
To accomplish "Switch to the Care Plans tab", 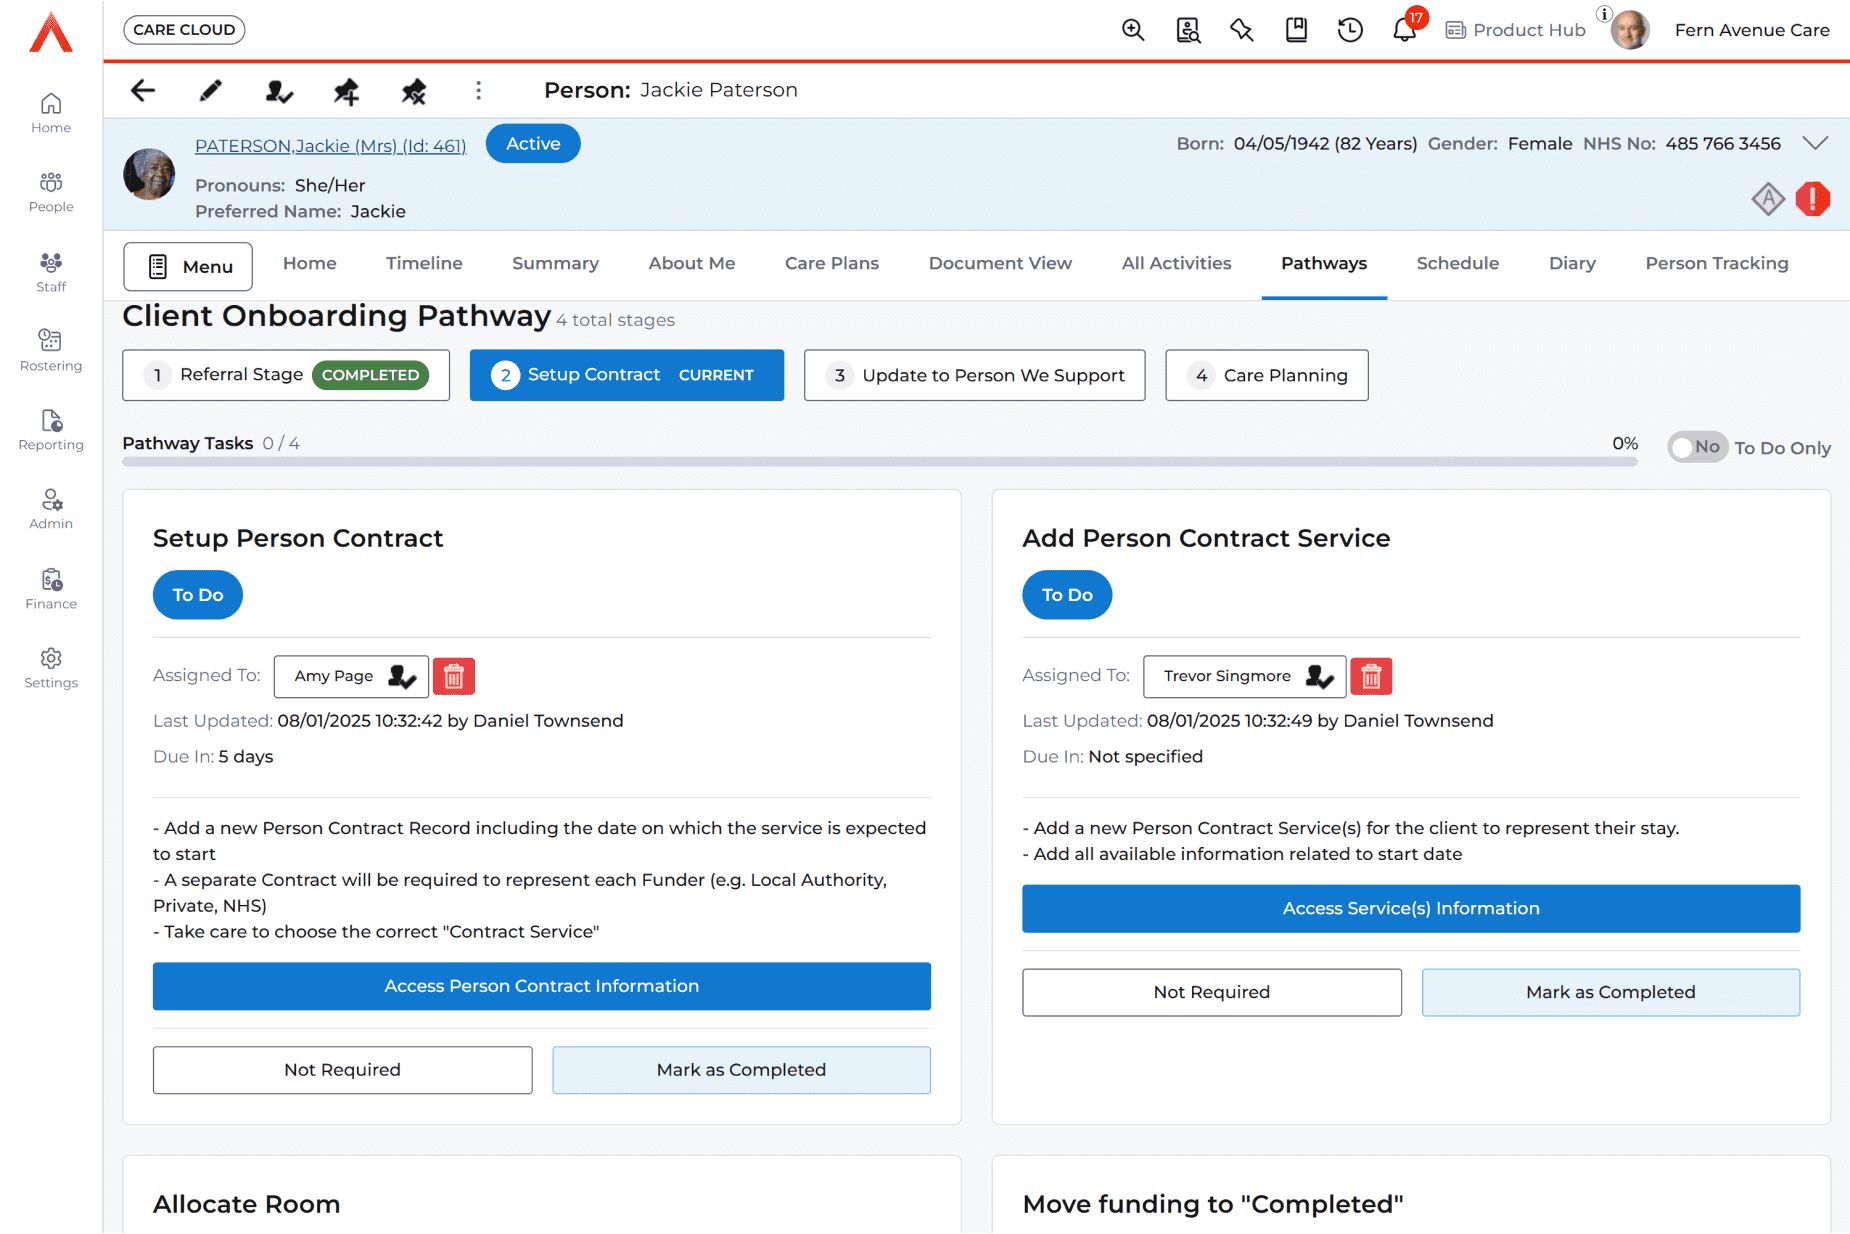I will (831, 263).
